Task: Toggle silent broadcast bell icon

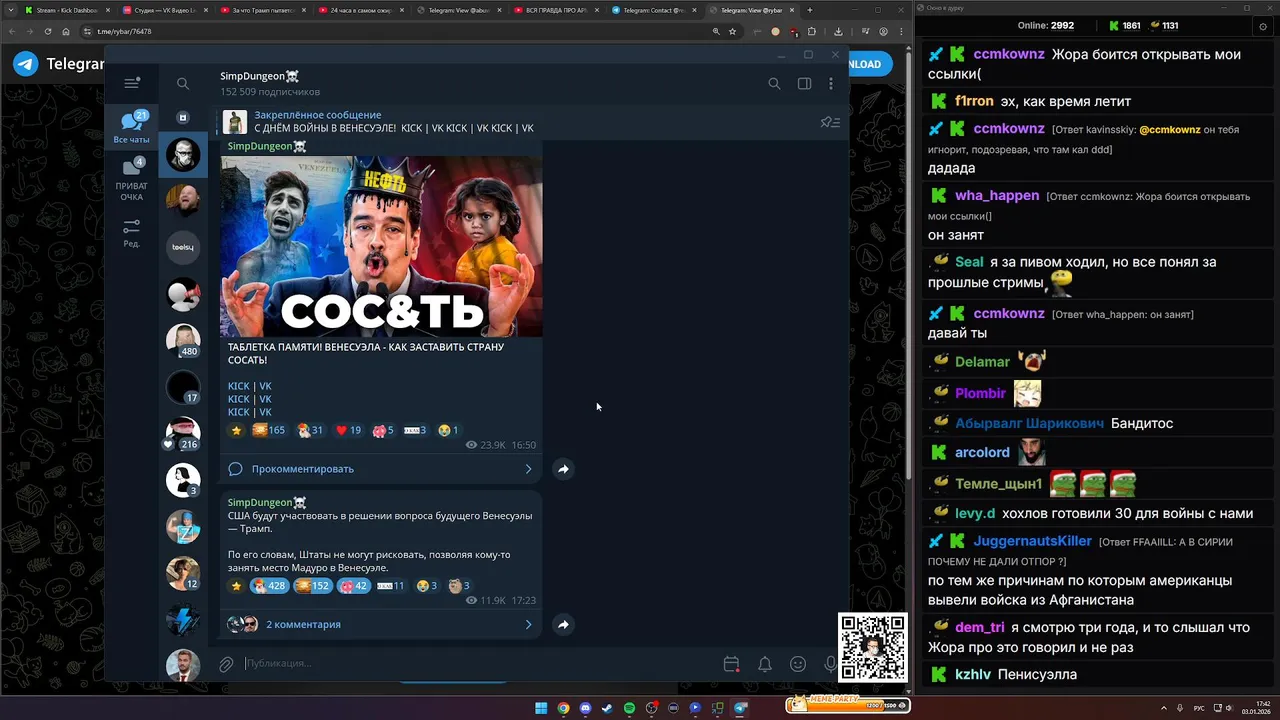Action: [764, 664]
